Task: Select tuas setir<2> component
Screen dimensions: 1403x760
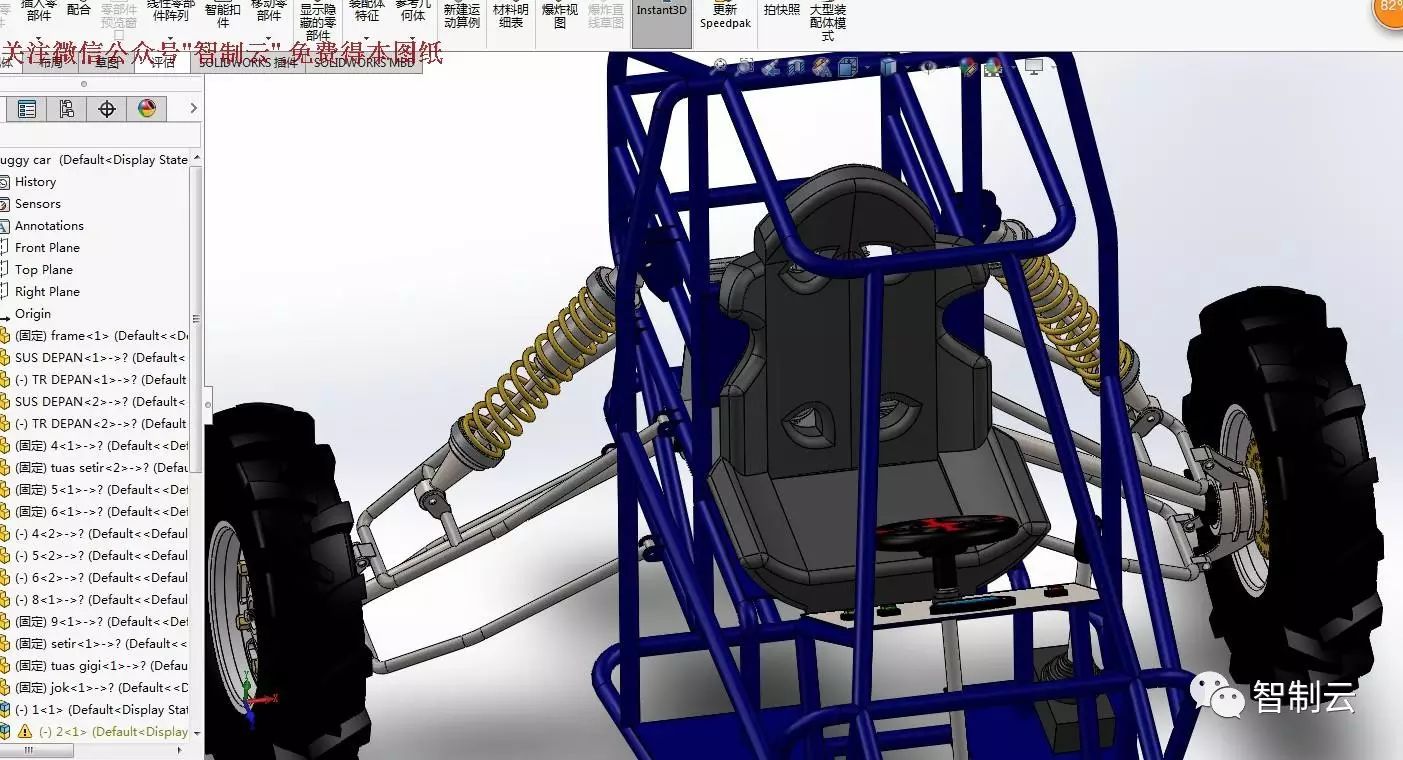Action: click(x=95, y=468)
